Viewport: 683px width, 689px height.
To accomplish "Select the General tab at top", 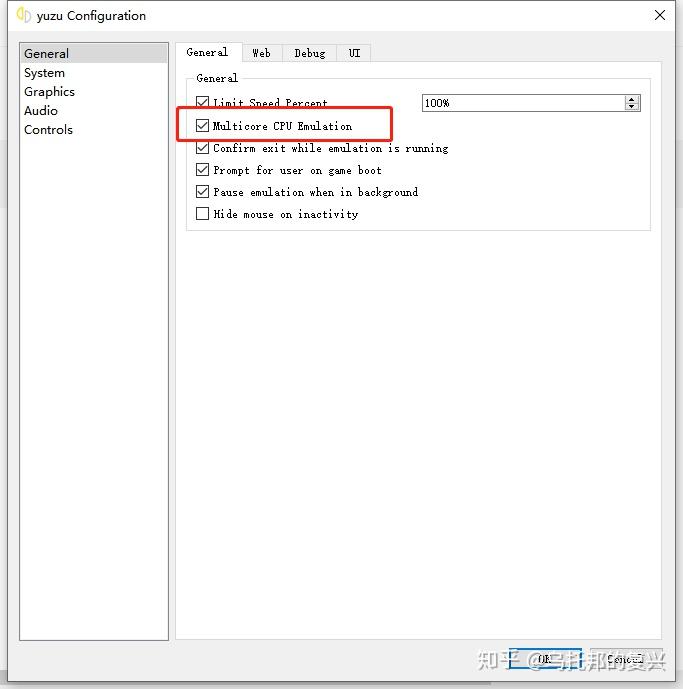I will (x=207, y=52).
